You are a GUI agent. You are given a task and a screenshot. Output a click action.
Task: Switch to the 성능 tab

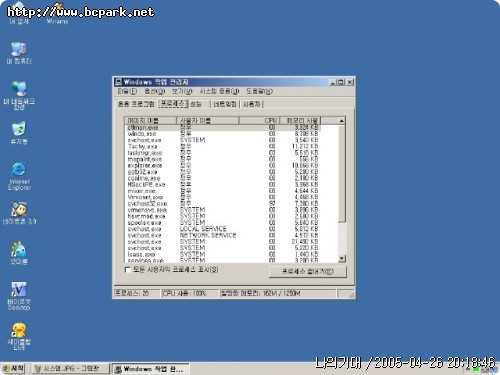pyautogui.click(x=196, y=104)
